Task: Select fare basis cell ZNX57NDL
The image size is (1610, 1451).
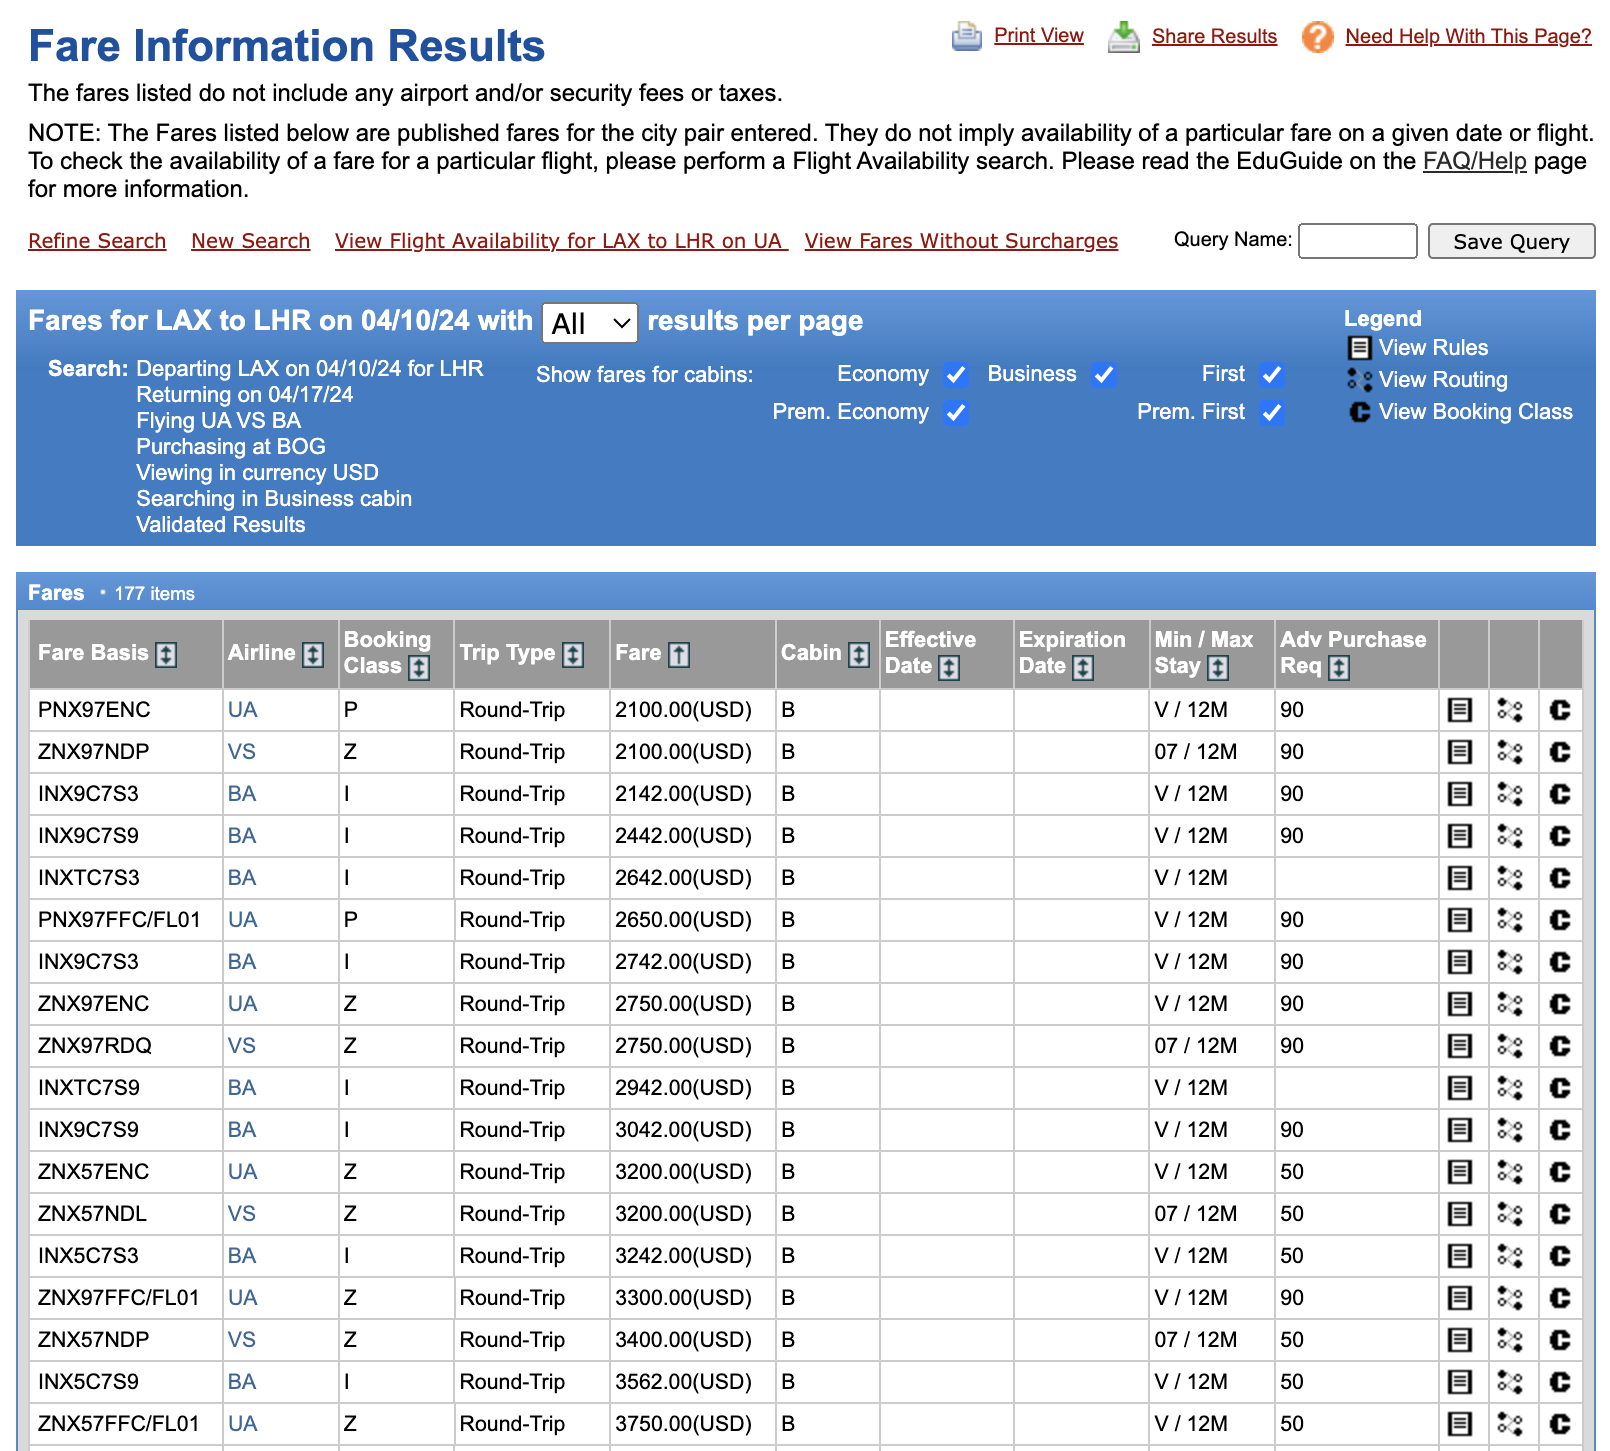Action: point(126,1214)
